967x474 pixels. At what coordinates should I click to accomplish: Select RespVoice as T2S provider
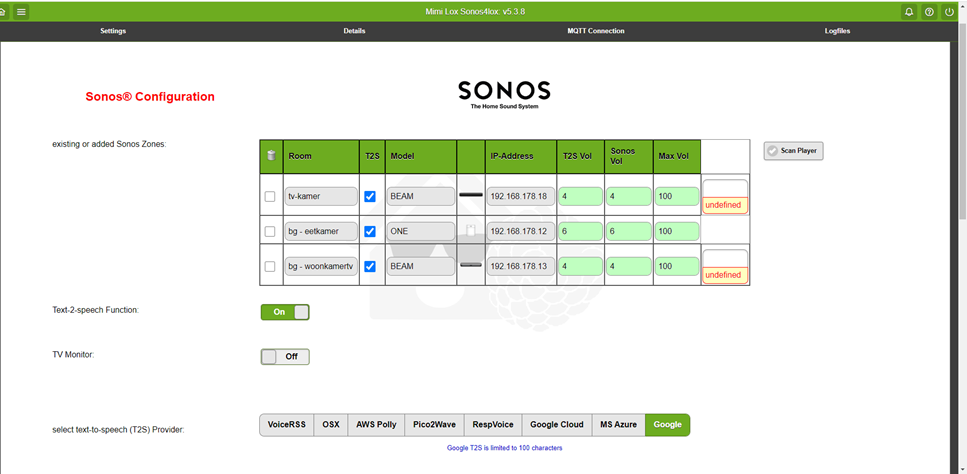[x=493, y=425]
